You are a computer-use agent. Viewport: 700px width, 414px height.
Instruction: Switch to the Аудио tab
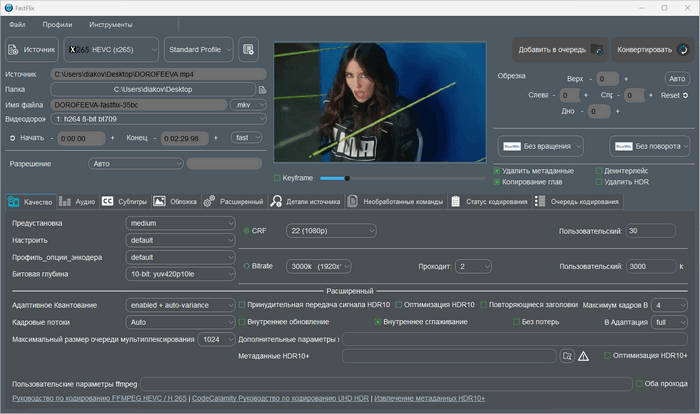77,202
